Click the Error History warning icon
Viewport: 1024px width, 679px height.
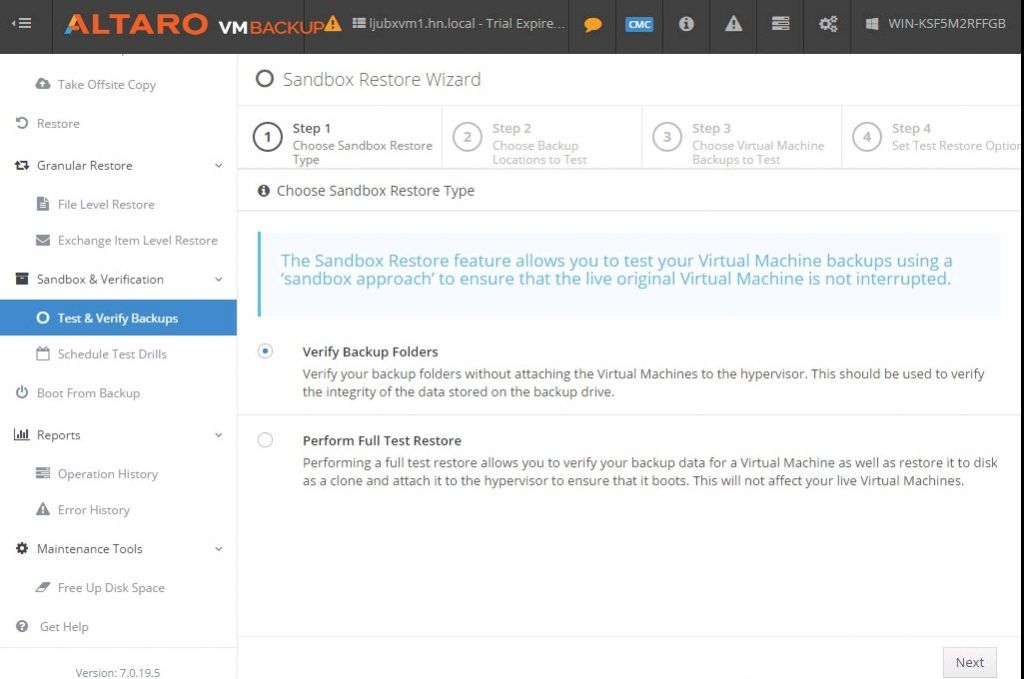[43, 509]
